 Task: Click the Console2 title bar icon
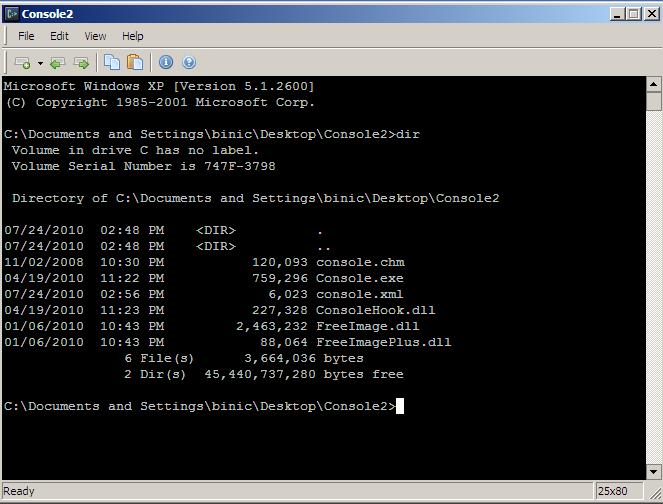(x=12, y=14)
